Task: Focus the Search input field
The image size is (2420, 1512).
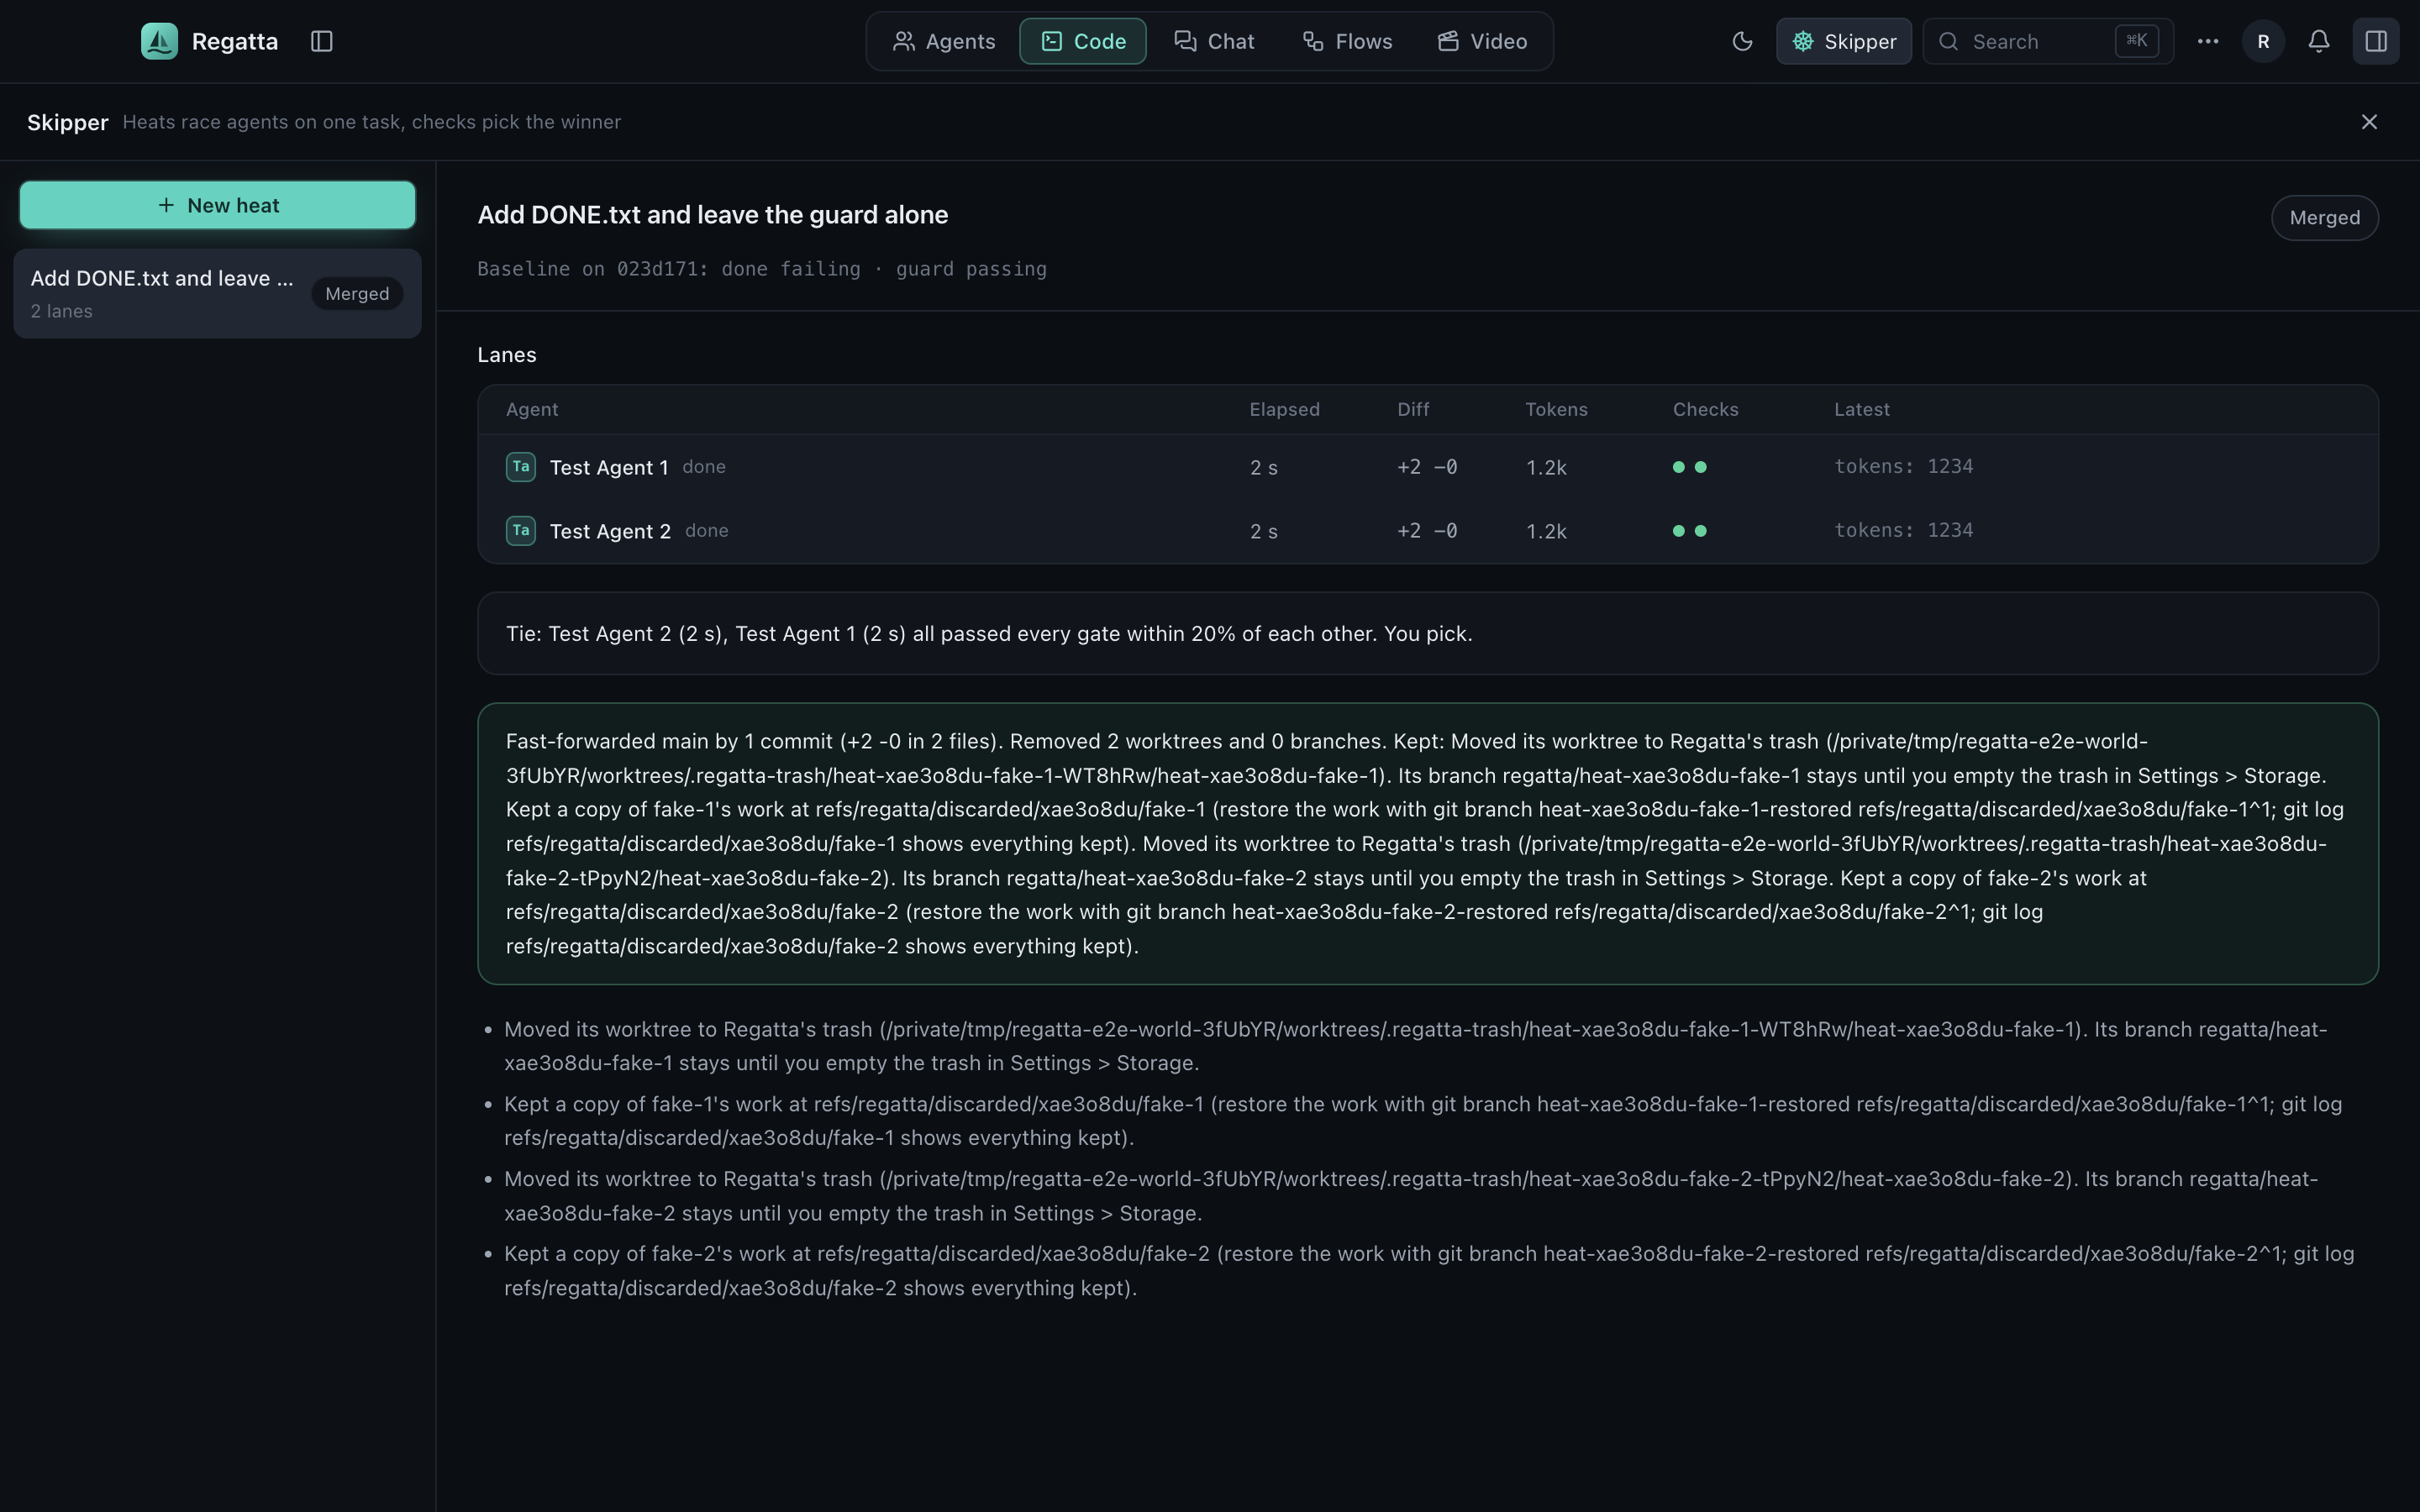Action: [2048, 41]
